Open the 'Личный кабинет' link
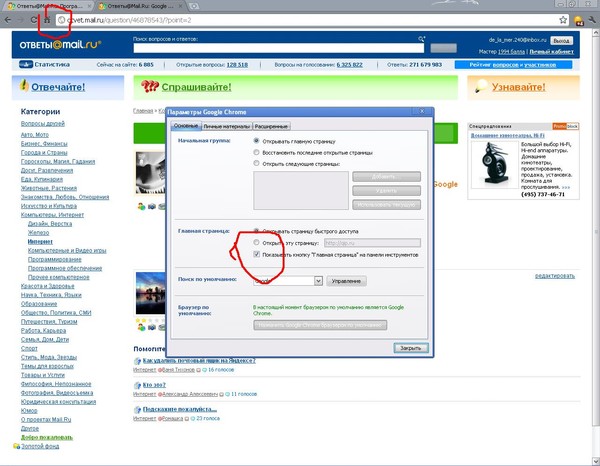The height and width of the screenshot is (466, 600). pos(551,52)
